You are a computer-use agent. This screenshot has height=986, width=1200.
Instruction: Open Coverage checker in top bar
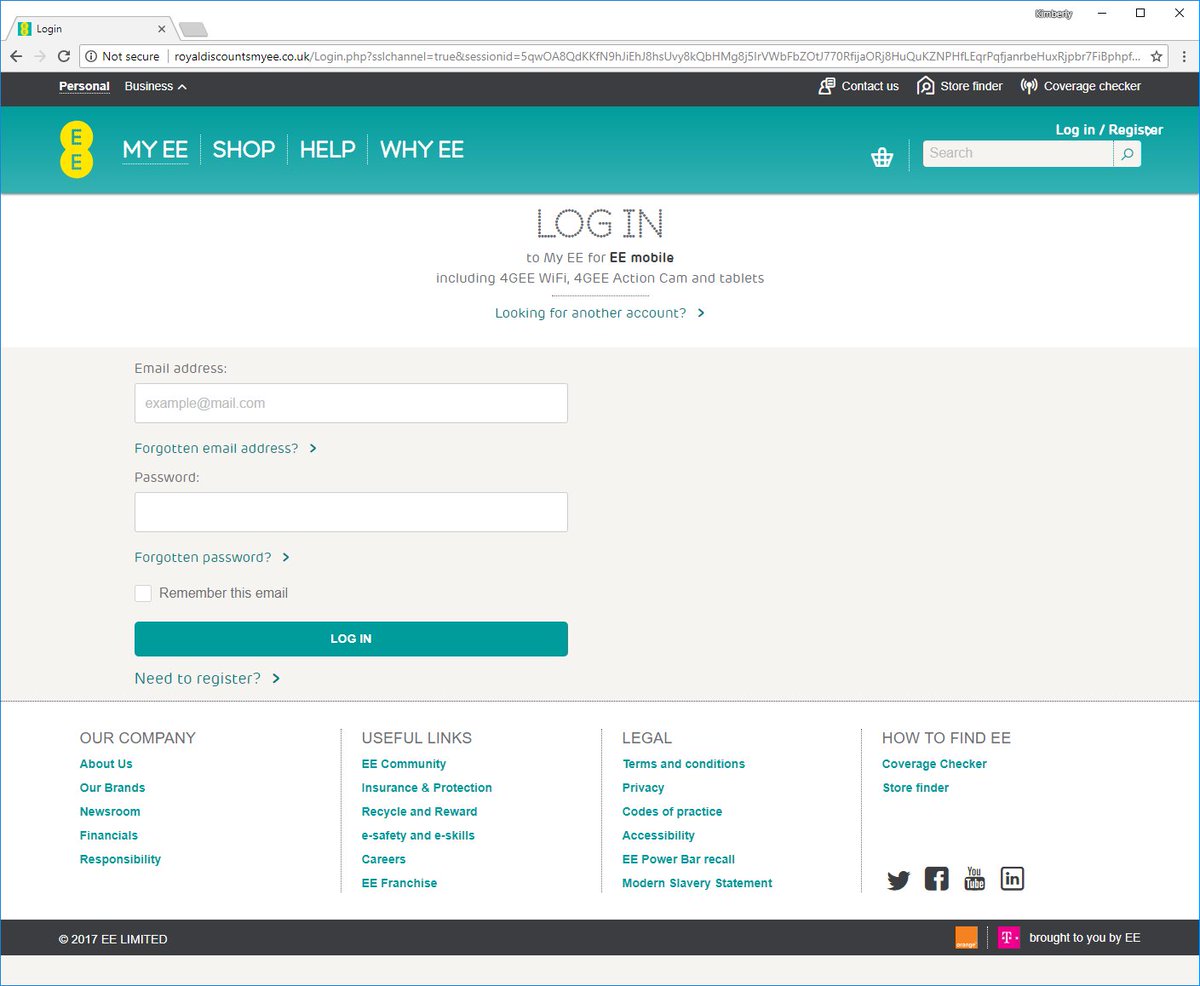click(1081, 86)
